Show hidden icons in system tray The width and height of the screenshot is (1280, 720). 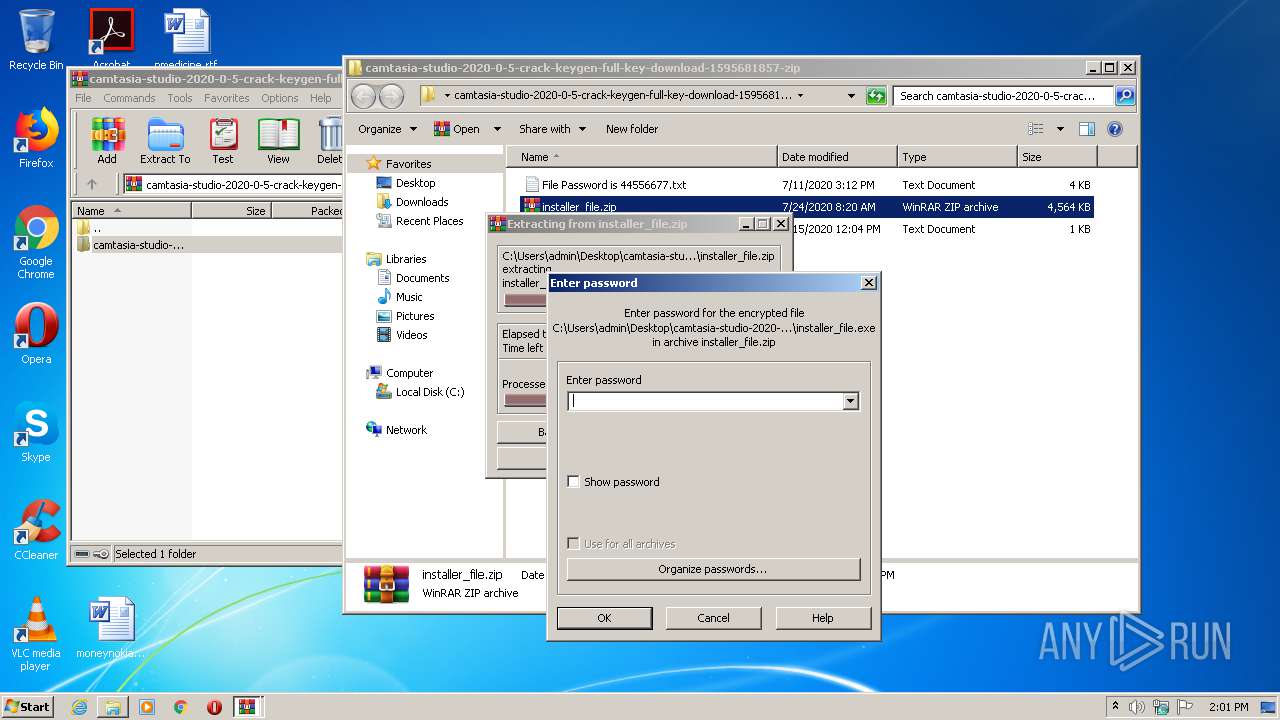[x=1115, y=707]
